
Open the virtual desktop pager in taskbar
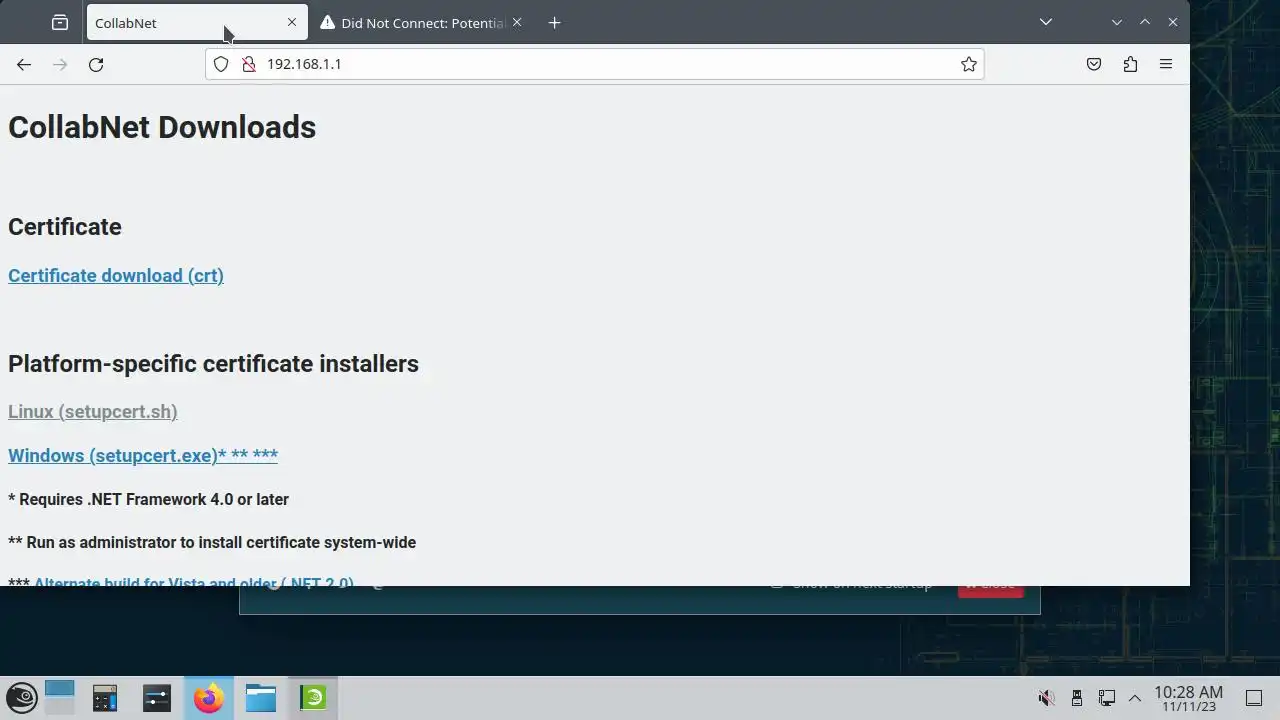click(x=60, y=698)
